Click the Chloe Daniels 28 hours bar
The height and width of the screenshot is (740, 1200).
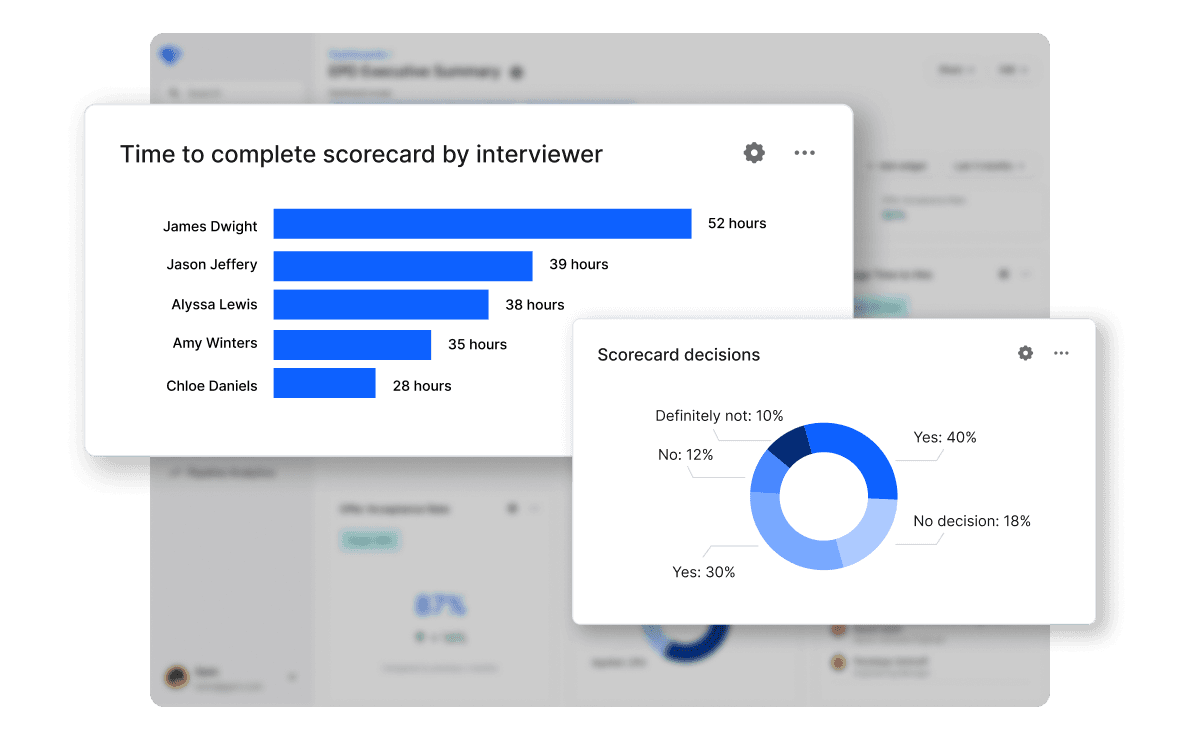coord(324,384)
